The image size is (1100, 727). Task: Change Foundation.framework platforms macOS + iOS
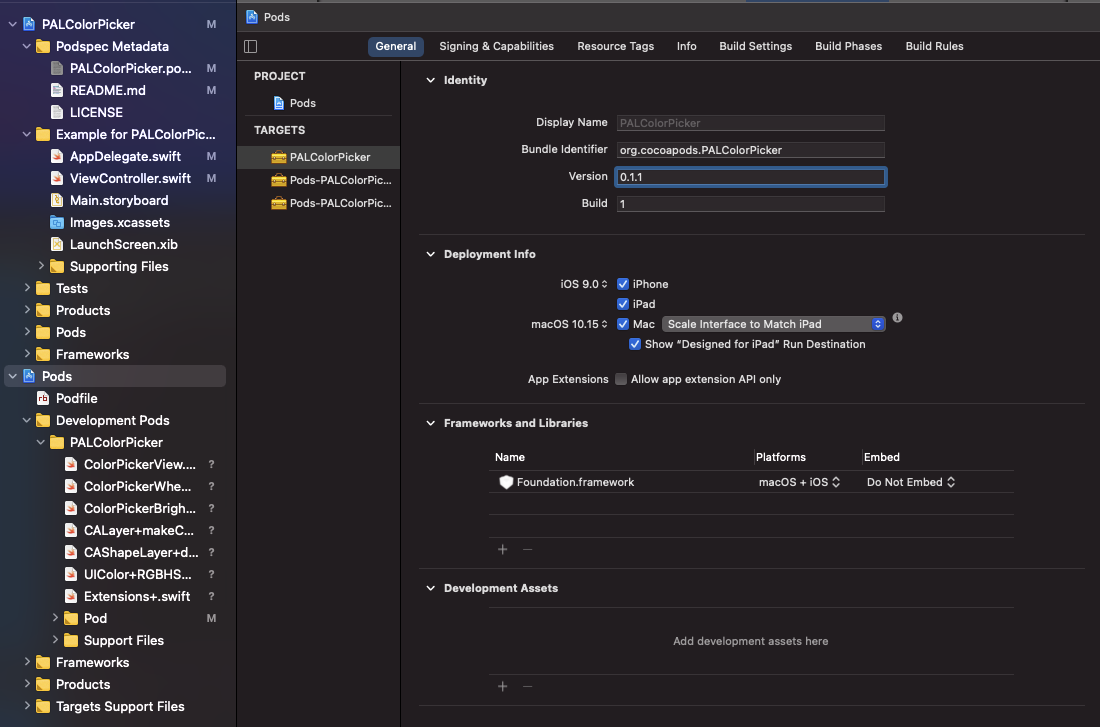[799, 482]
